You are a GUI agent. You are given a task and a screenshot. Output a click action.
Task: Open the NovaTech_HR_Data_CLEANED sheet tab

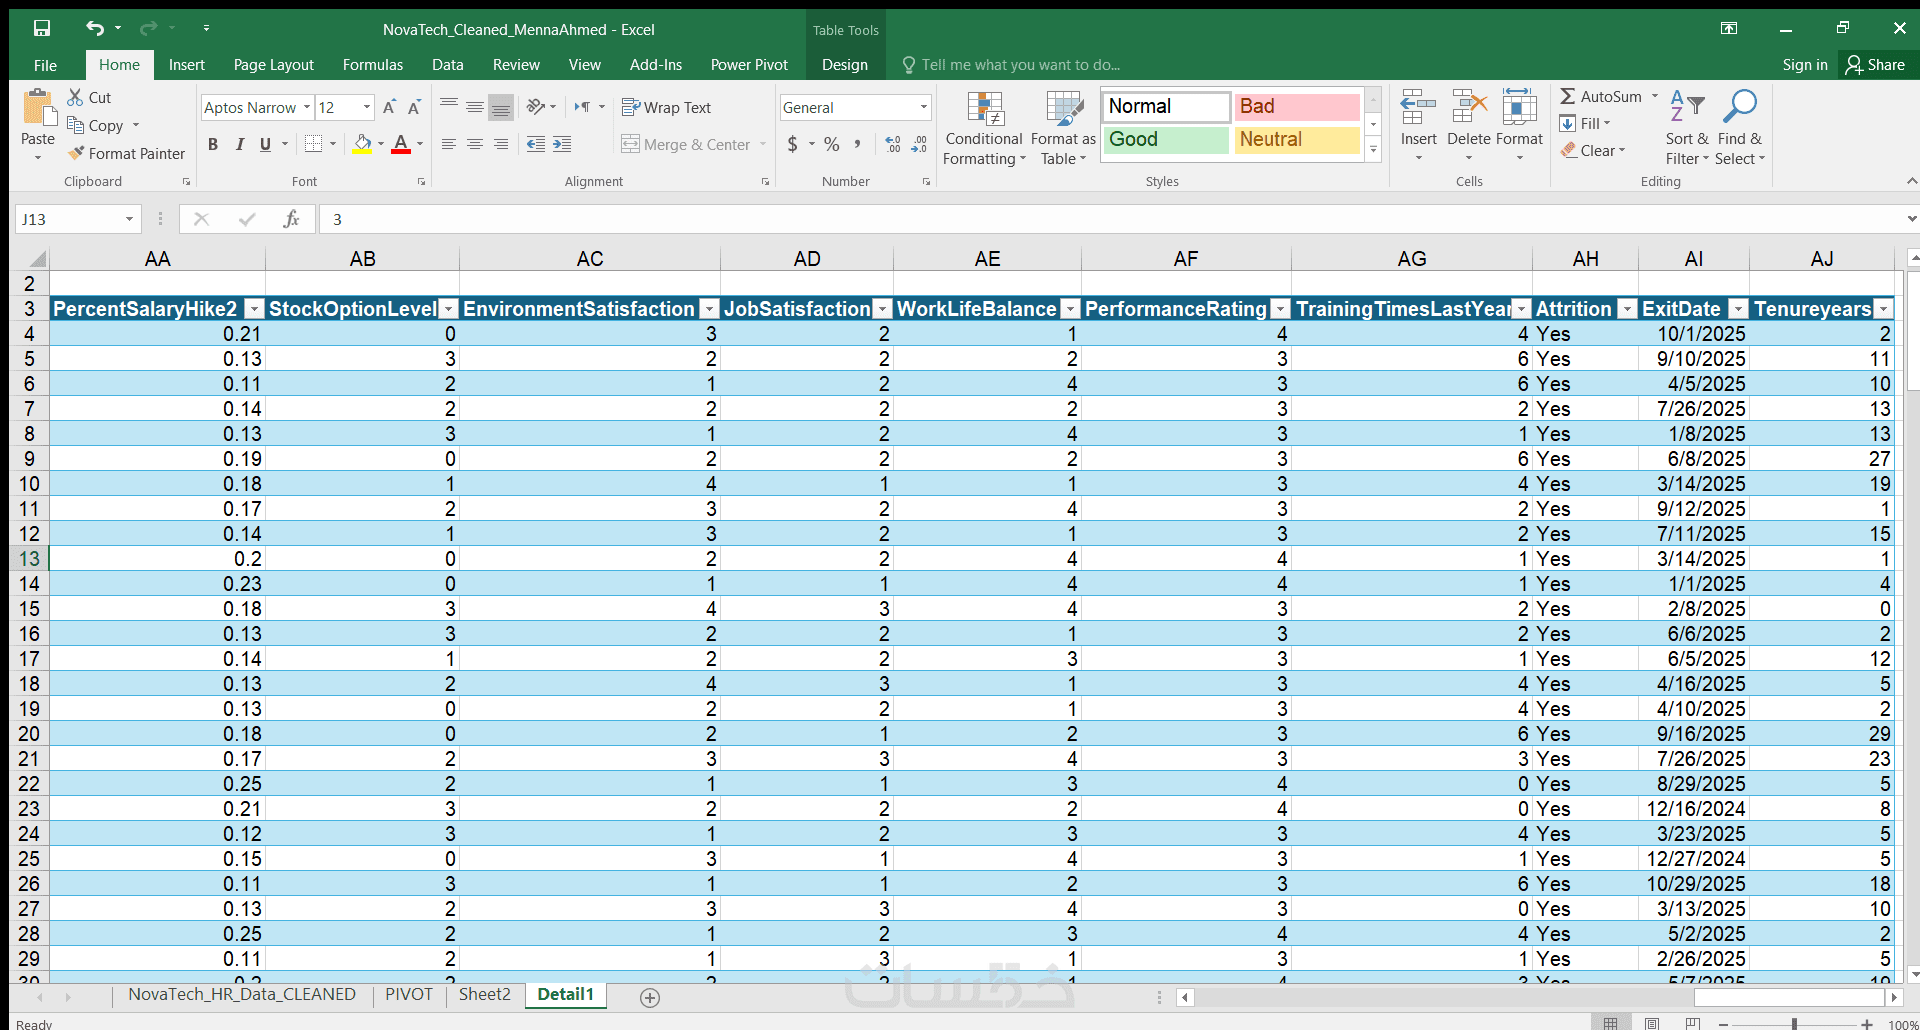coord(242,994)
